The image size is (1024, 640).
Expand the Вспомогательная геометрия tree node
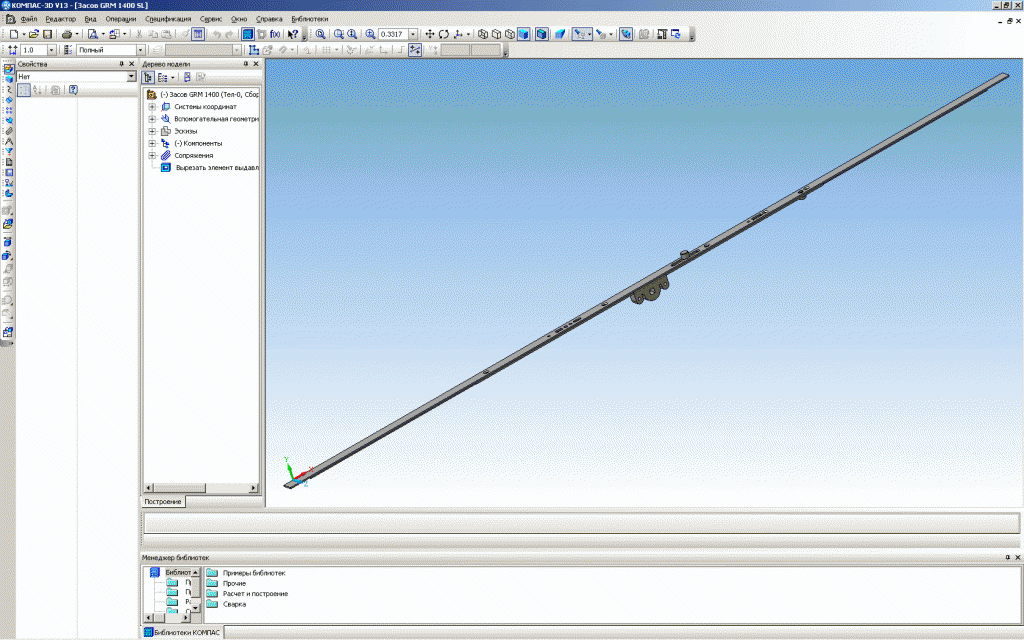tap(152, 119)
